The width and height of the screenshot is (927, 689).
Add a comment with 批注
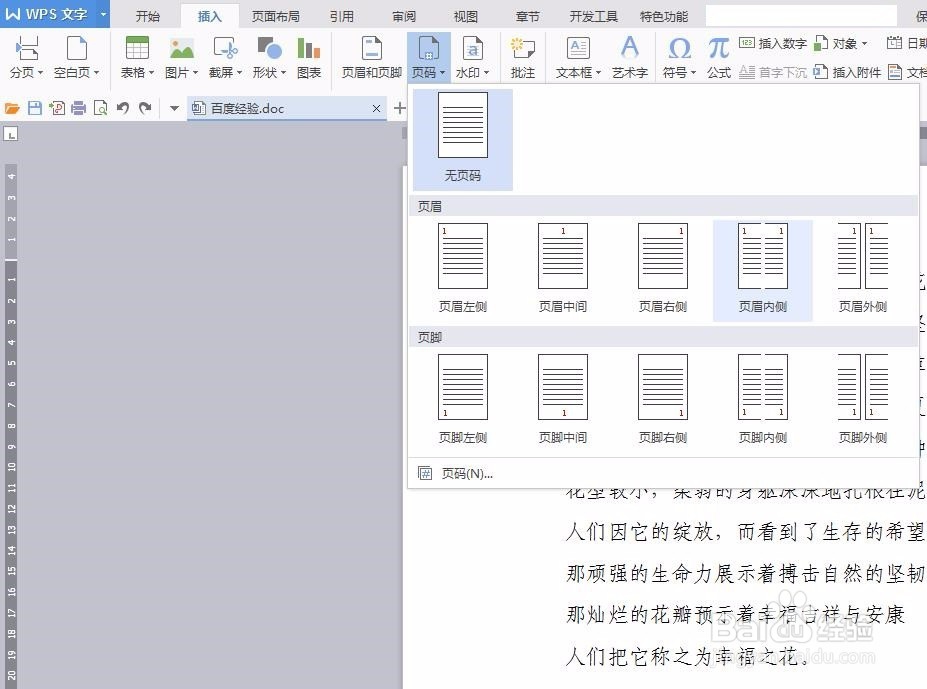point(523,58)
